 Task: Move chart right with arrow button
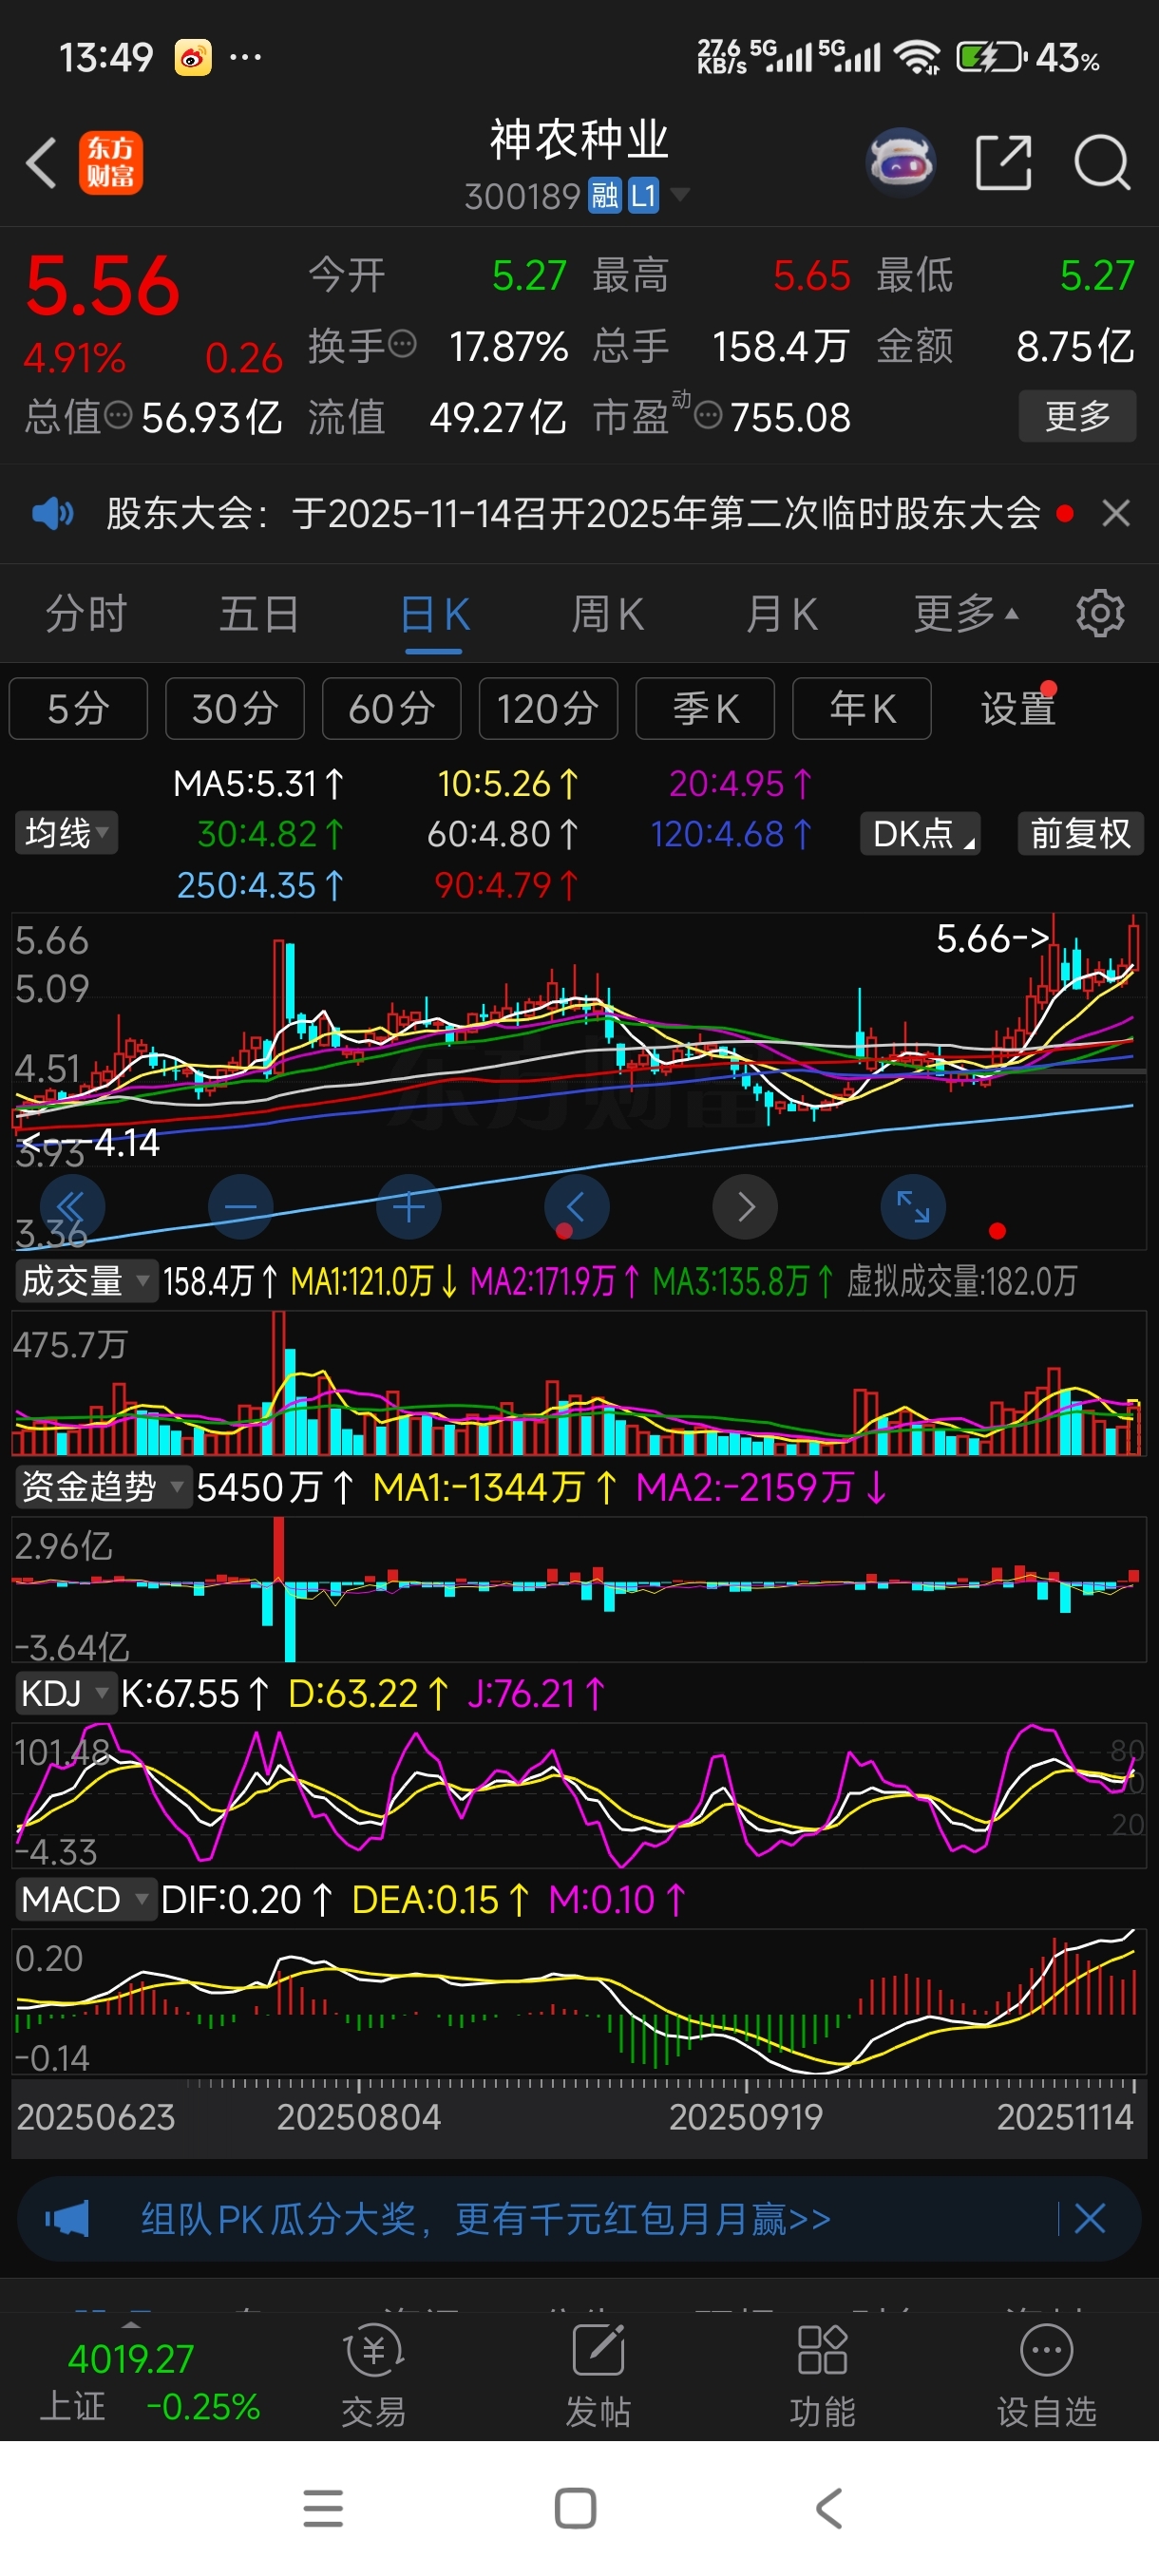[x=744, y=1207]
